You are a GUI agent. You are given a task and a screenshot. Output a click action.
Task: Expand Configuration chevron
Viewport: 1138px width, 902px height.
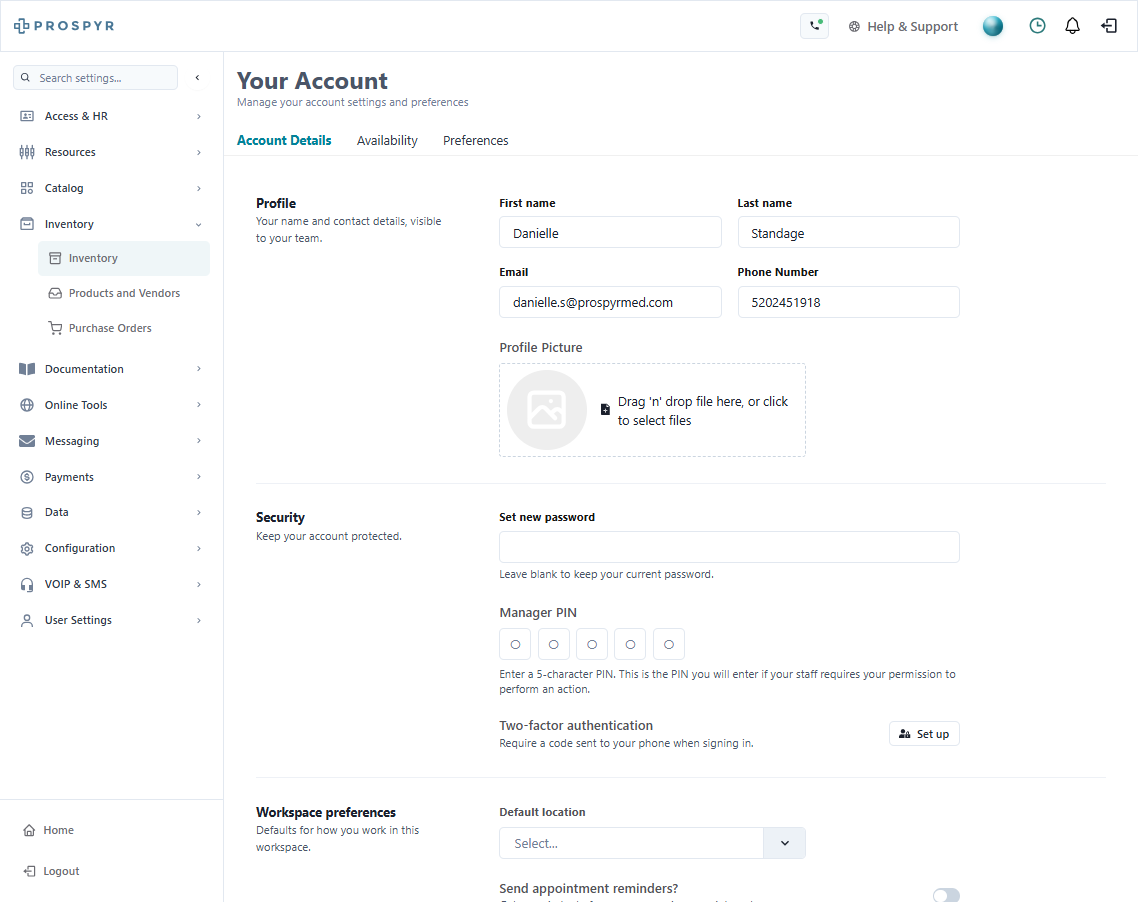pos(199,549)
